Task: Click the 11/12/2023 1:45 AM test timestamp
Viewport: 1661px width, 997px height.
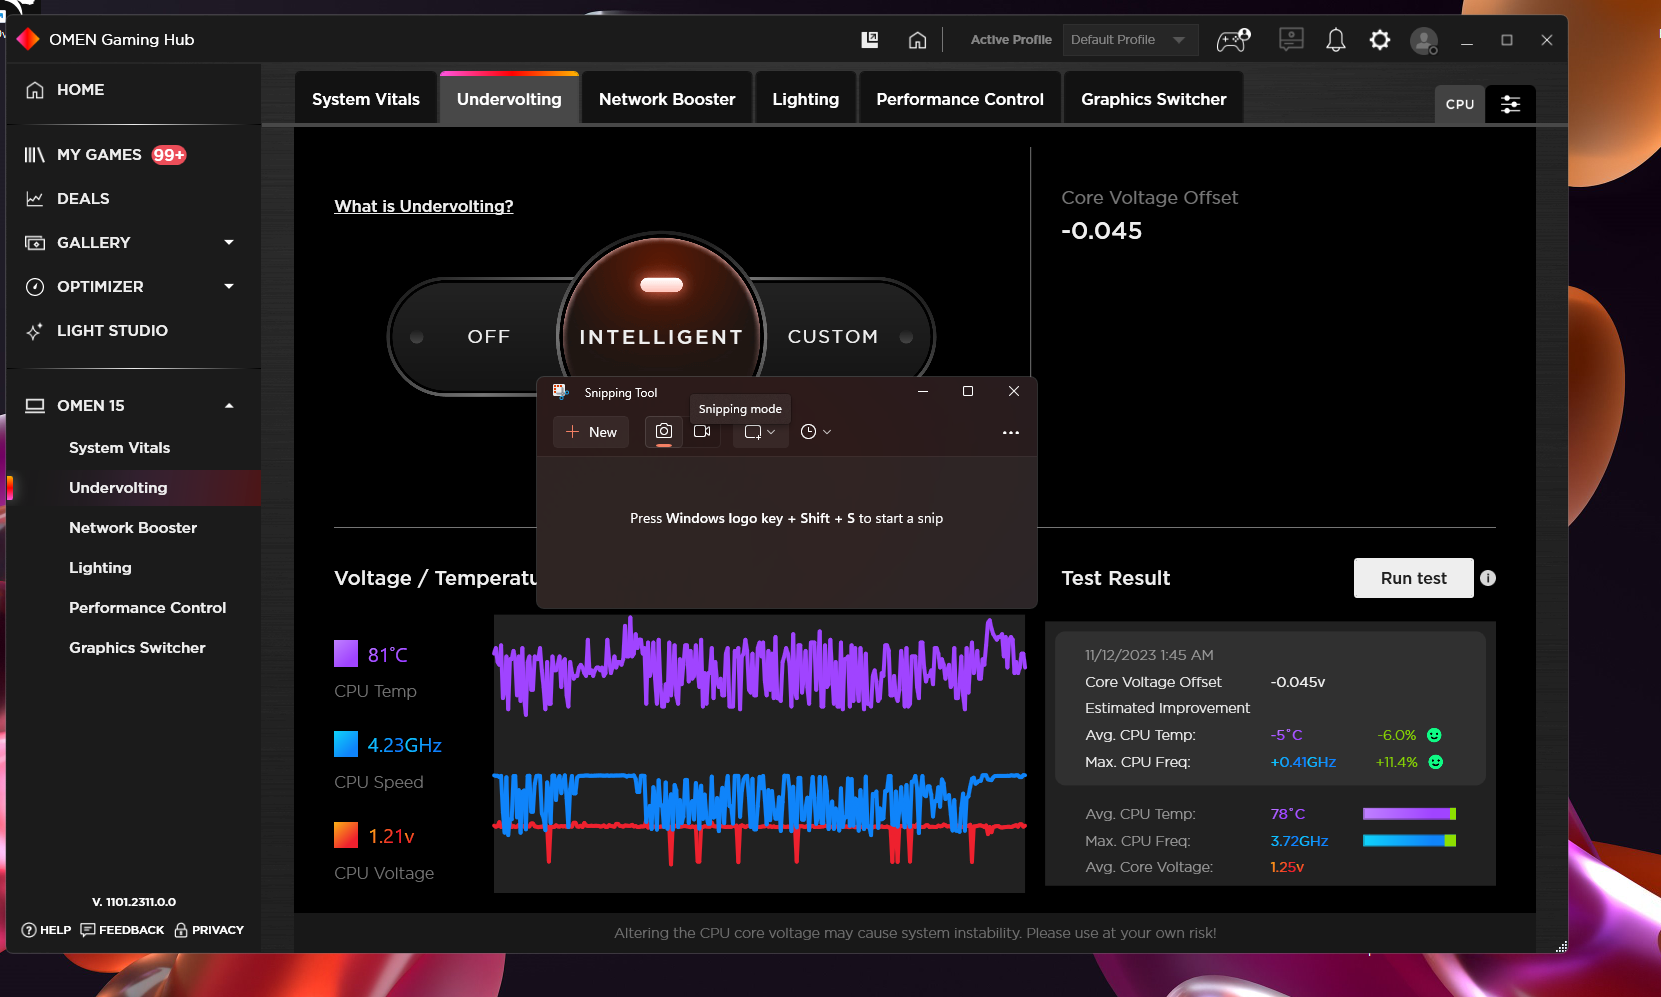Action: pyautogui.click(x=1149, y=655)
